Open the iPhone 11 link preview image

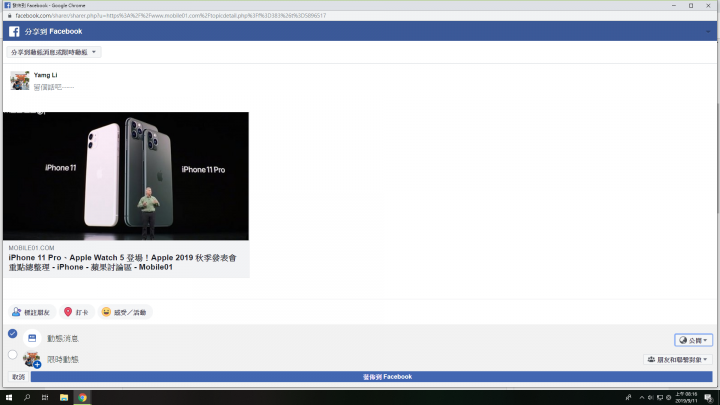[126, 176]
